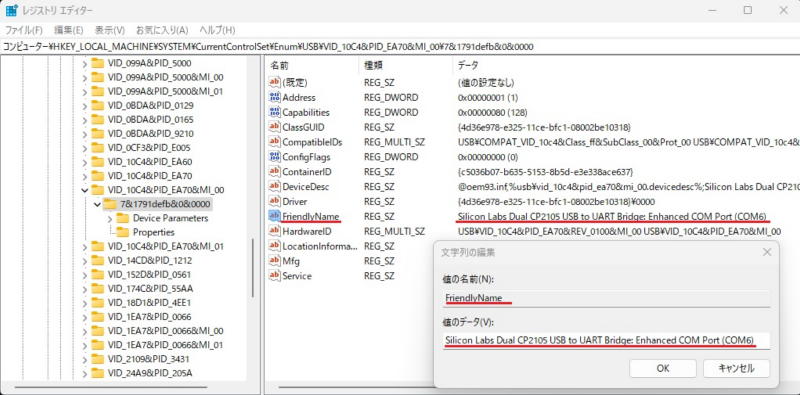Click the 値のデータ(V) field in dialog
The width and height of the screenshot is (800, 395).
point(606,340)
